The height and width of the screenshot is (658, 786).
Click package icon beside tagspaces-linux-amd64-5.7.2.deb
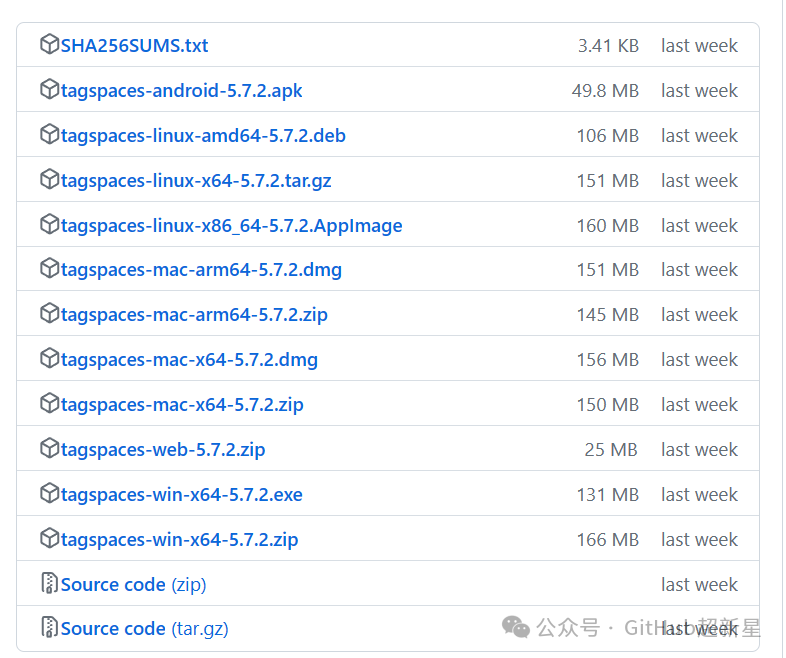[x=49, y=134]
